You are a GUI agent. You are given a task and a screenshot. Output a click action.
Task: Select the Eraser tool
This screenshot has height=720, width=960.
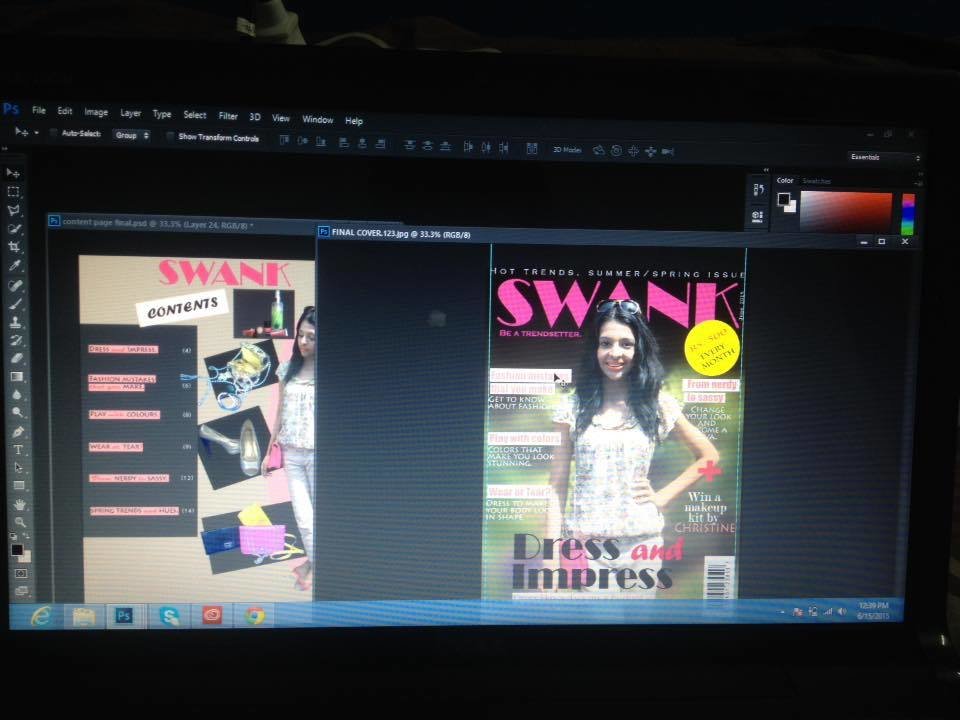coord(17,358)
